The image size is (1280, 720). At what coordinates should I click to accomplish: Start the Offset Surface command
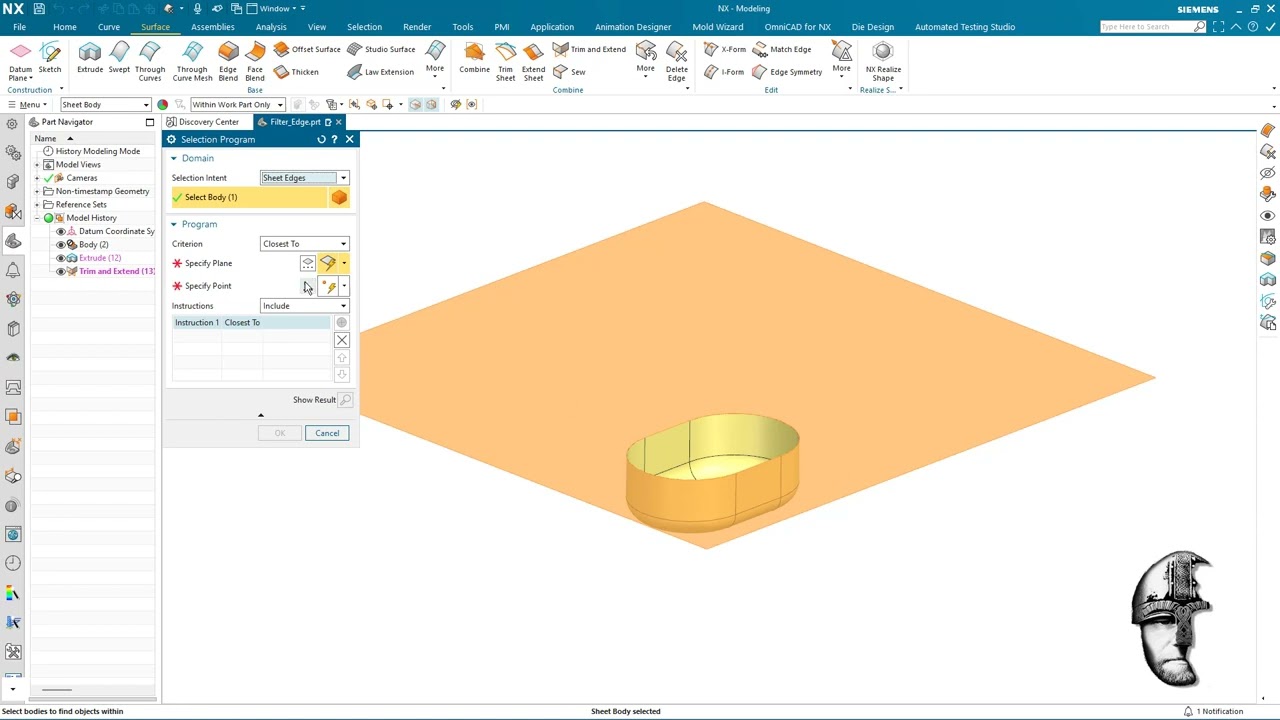[307, 49]
